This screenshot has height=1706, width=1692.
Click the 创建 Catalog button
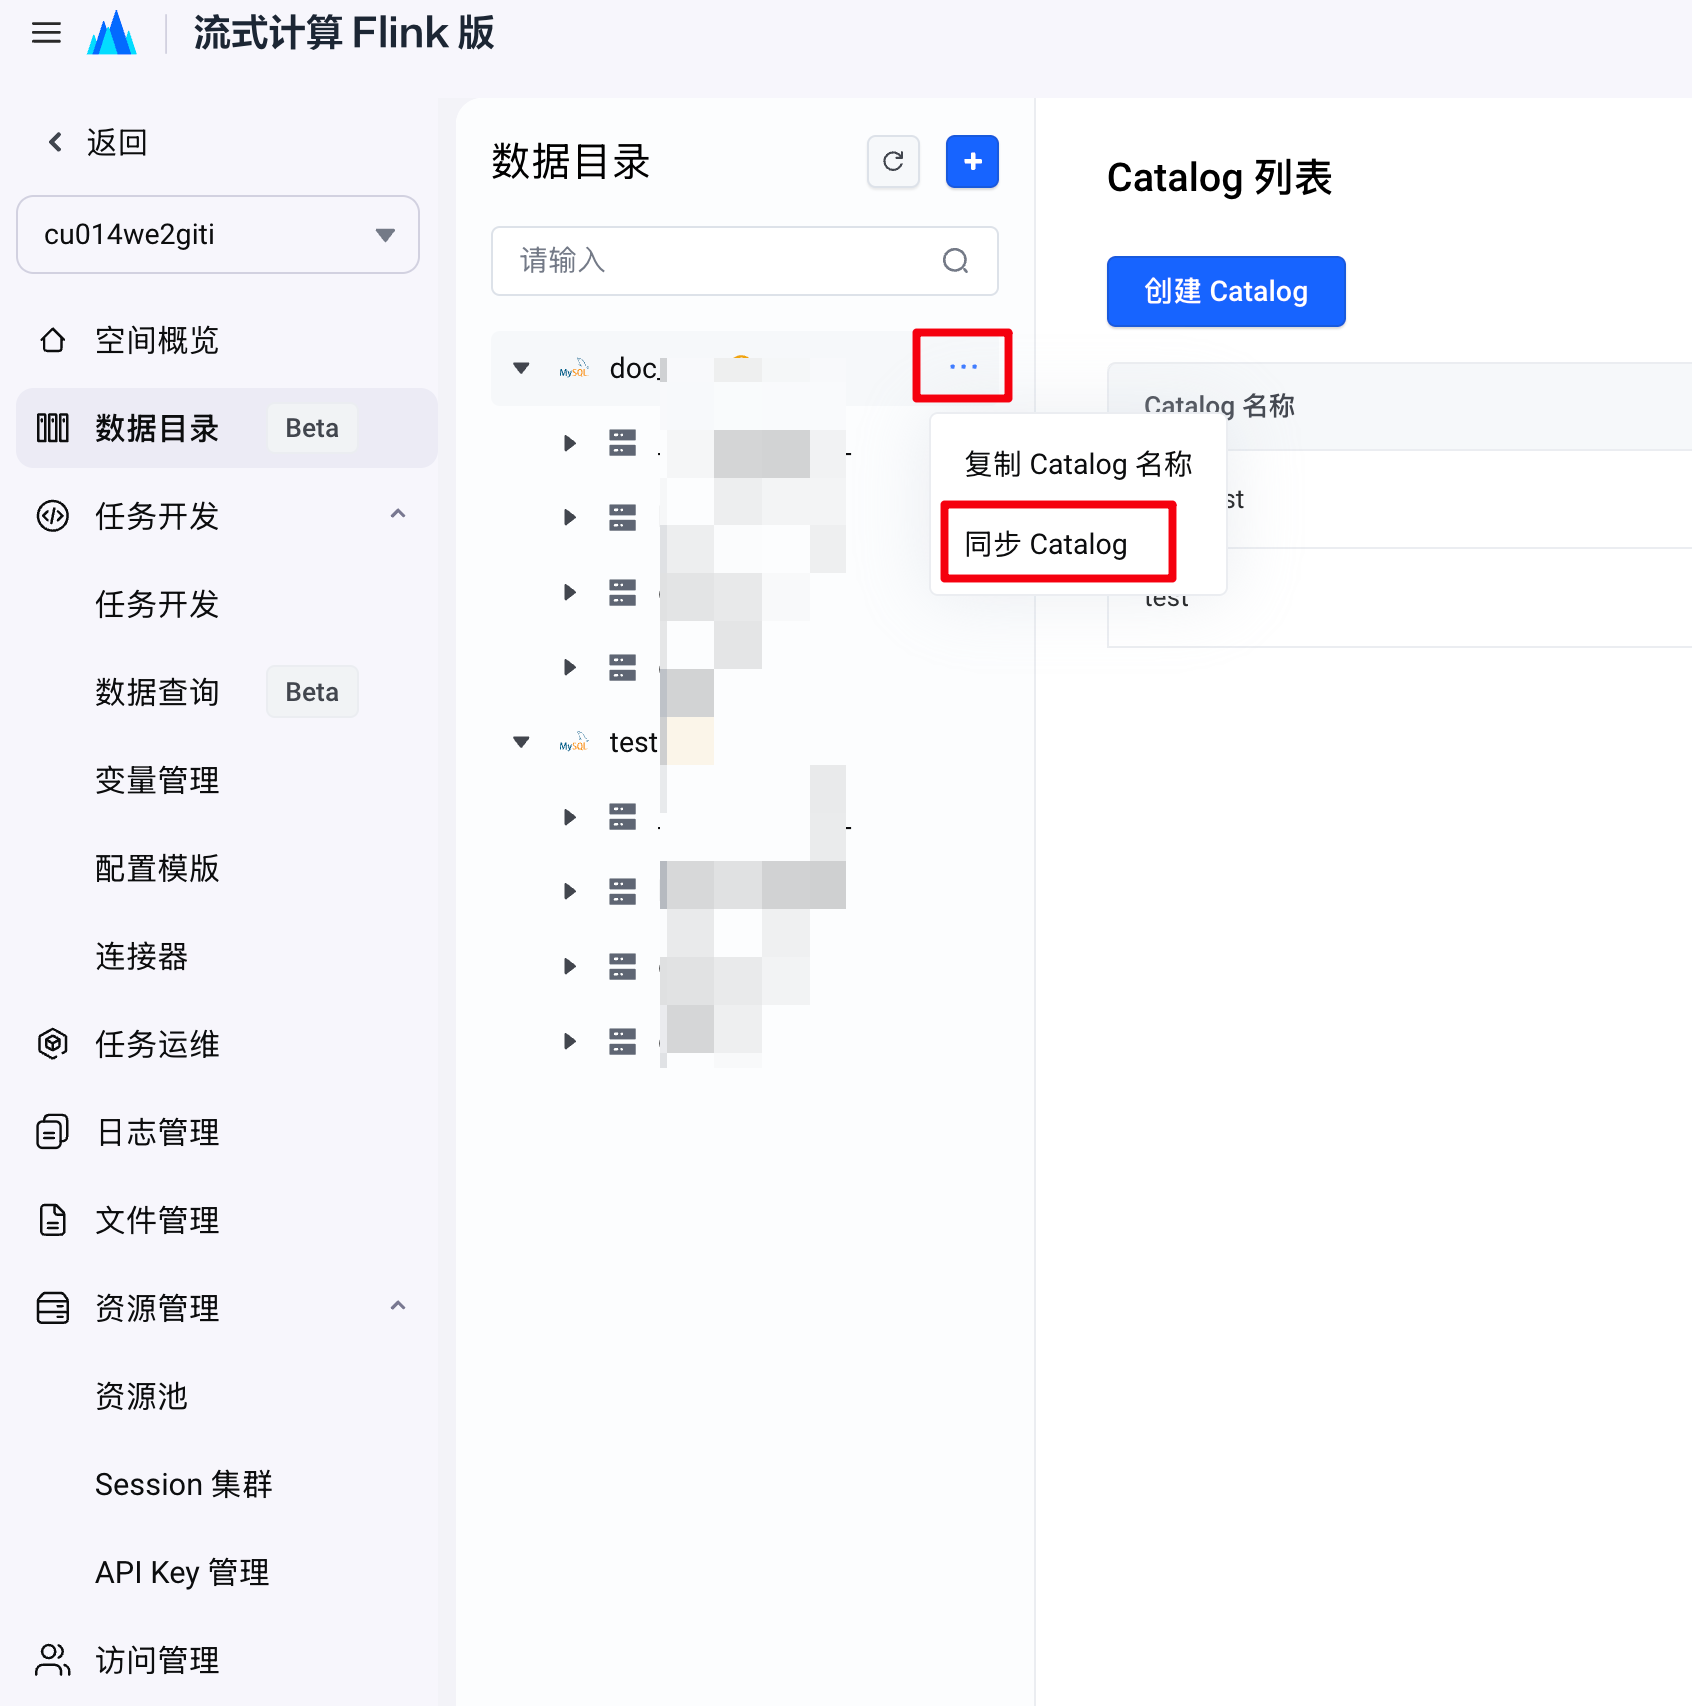(x=1226, y=292)
